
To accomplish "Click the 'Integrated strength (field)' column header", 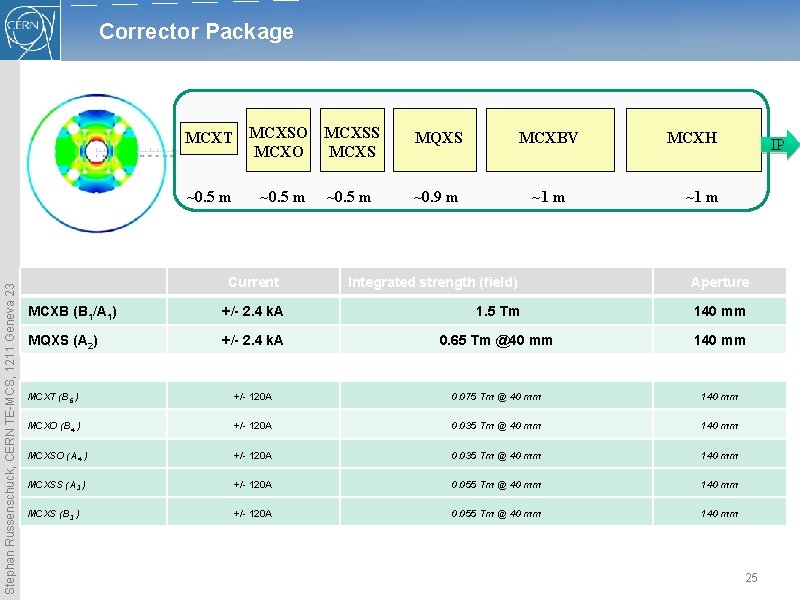I will pos(496,282).
